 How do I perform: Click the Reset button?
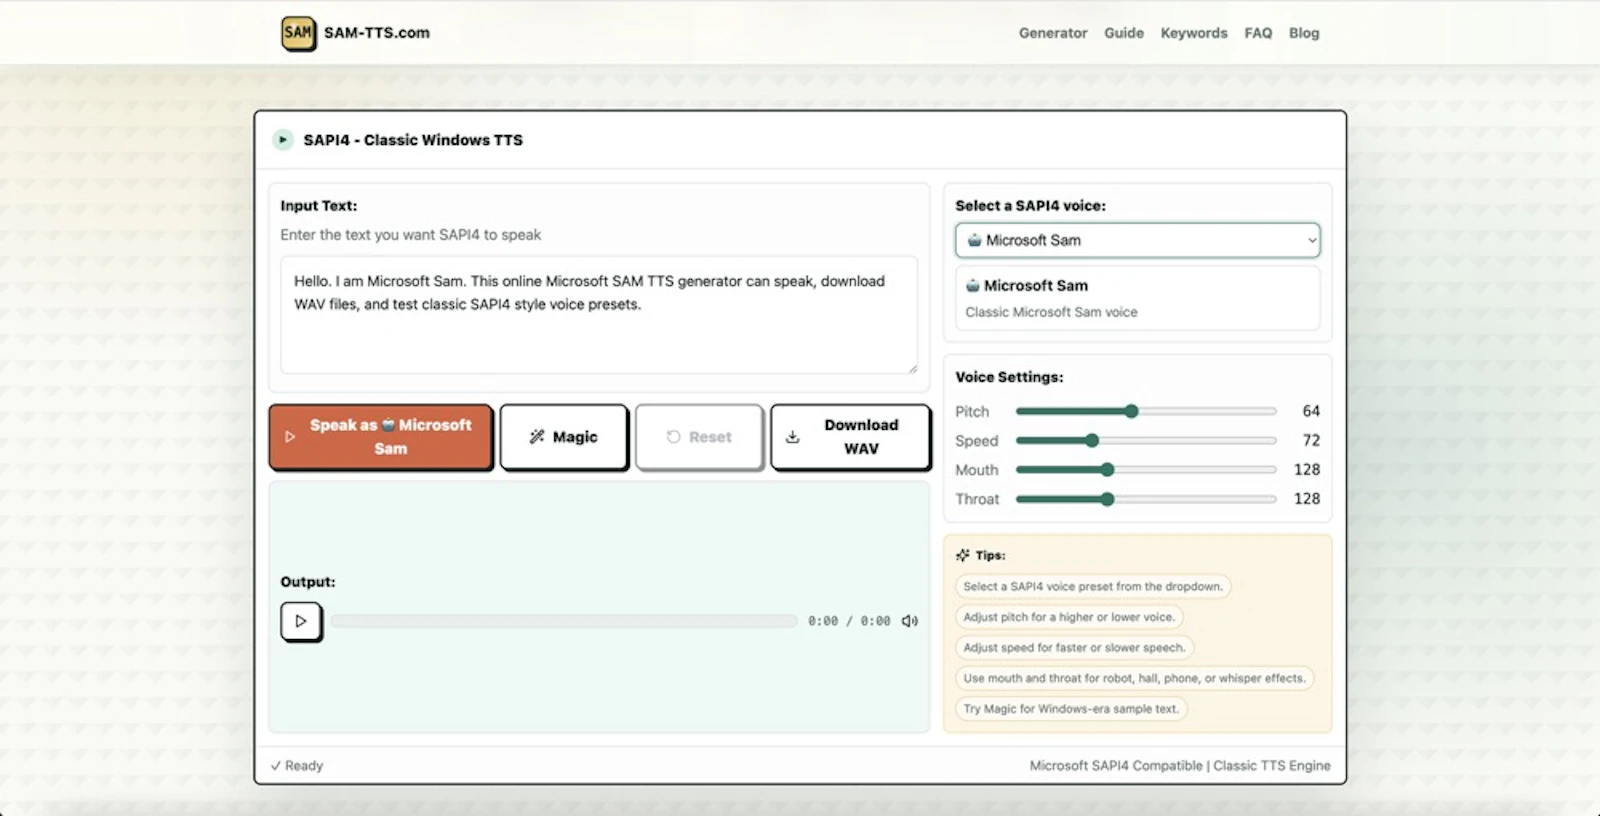(x=699, y=437)
